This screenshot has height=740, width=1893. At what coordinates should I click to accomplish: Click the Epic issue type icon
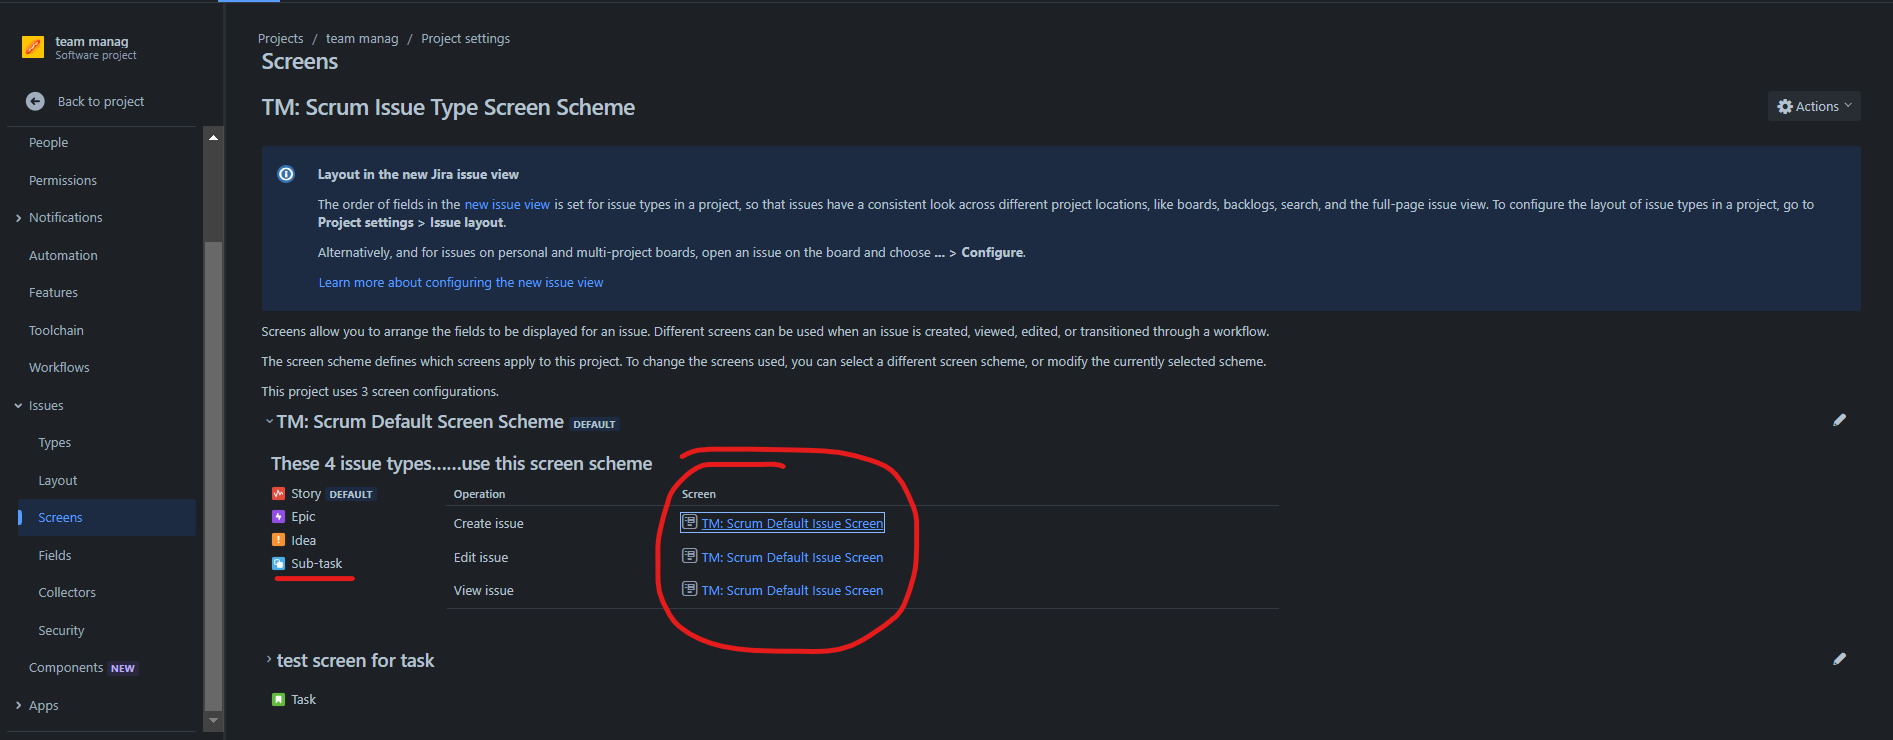tap(278, 516)
